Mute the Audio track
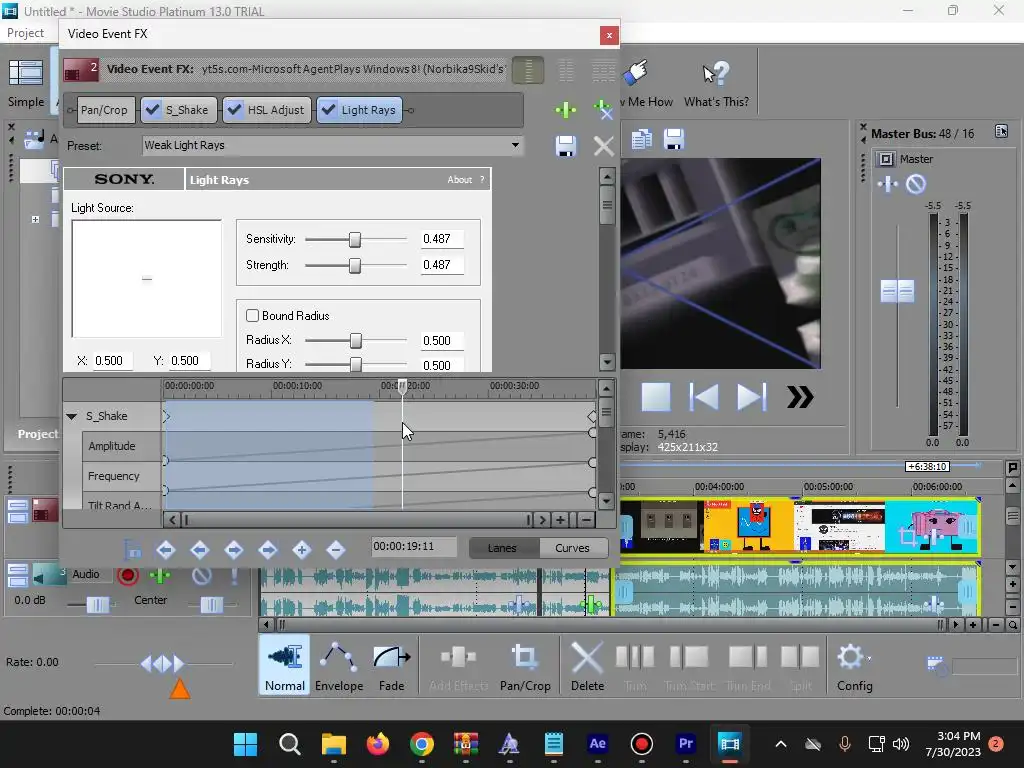1024x768 pixels. coord(202,575)
